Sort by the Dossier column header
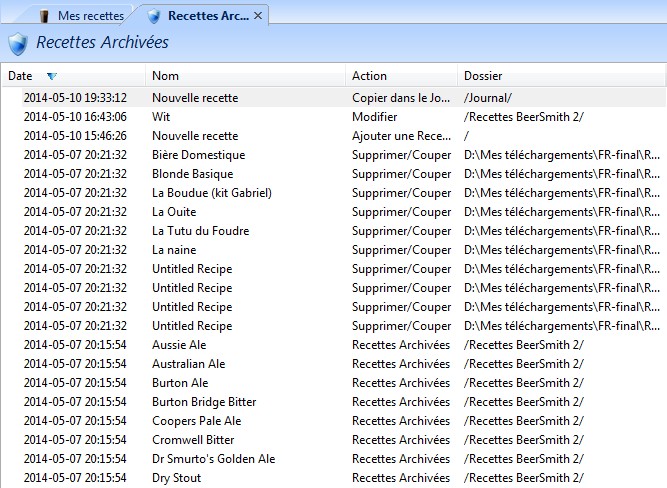Screen dimensions: 667x488 coord(483,76)
